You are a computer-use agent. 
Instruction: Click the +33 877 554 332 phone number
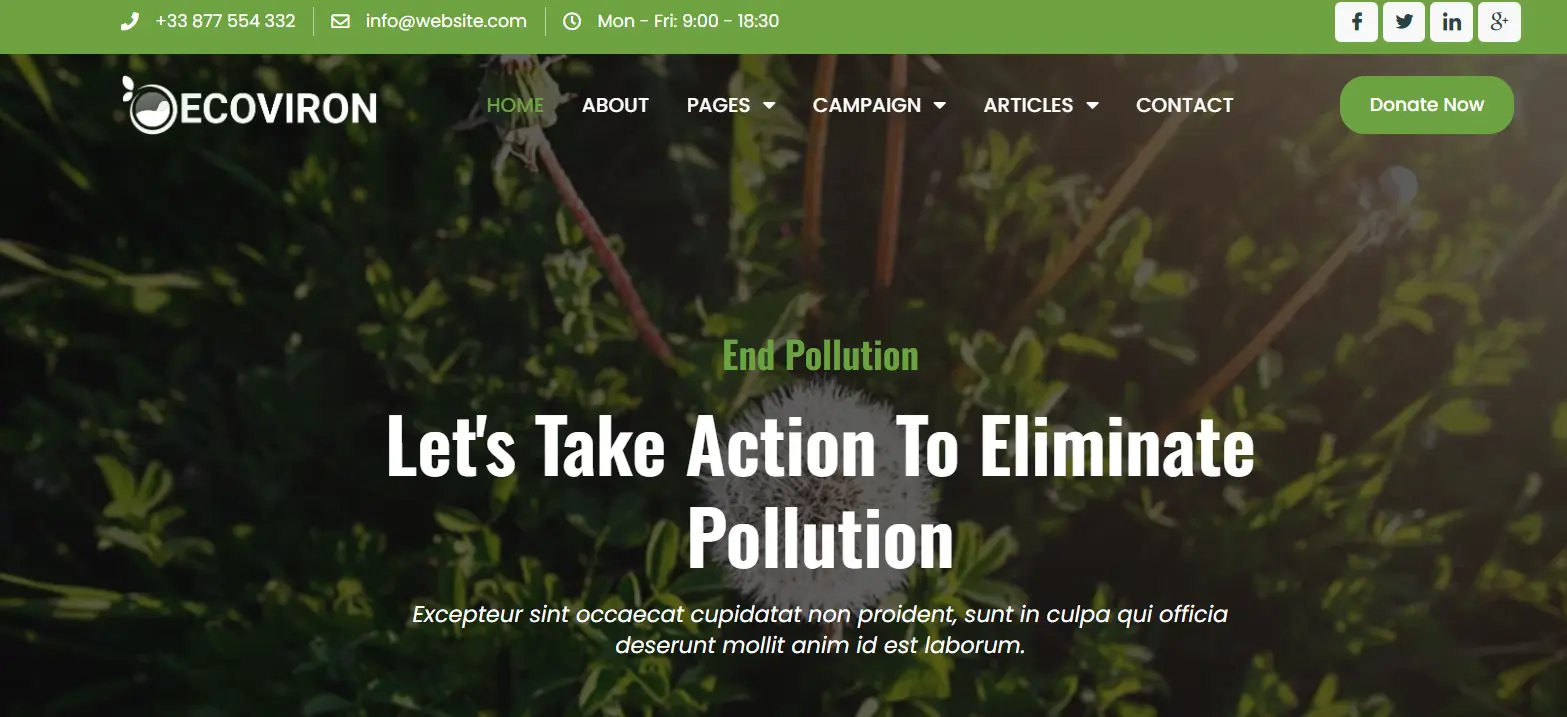[225, 21]
